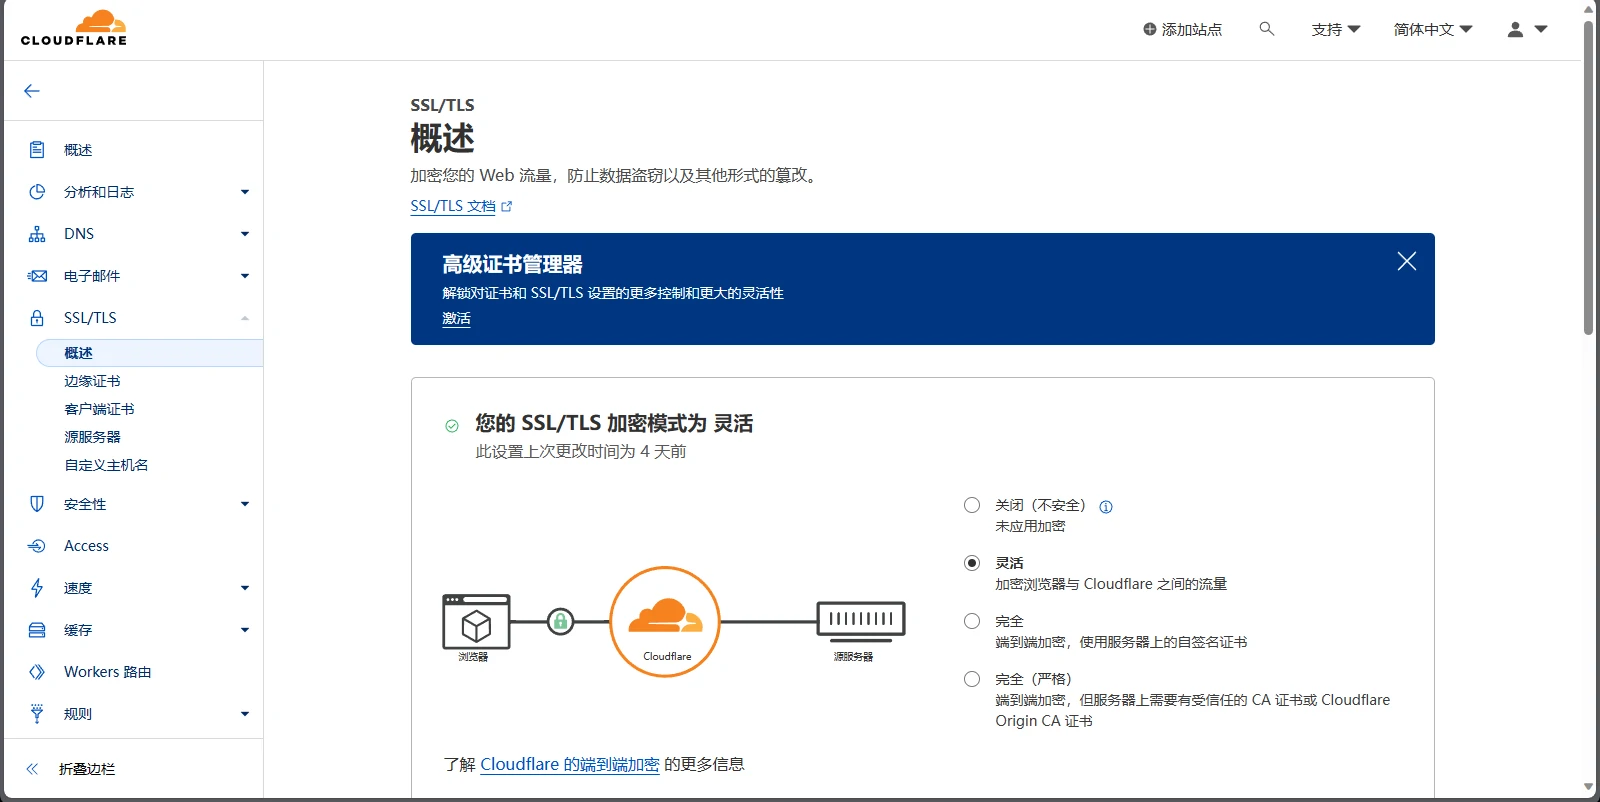Click the 安全性 shield icon
Screen dimensions: 1600x802
(37, 504)
